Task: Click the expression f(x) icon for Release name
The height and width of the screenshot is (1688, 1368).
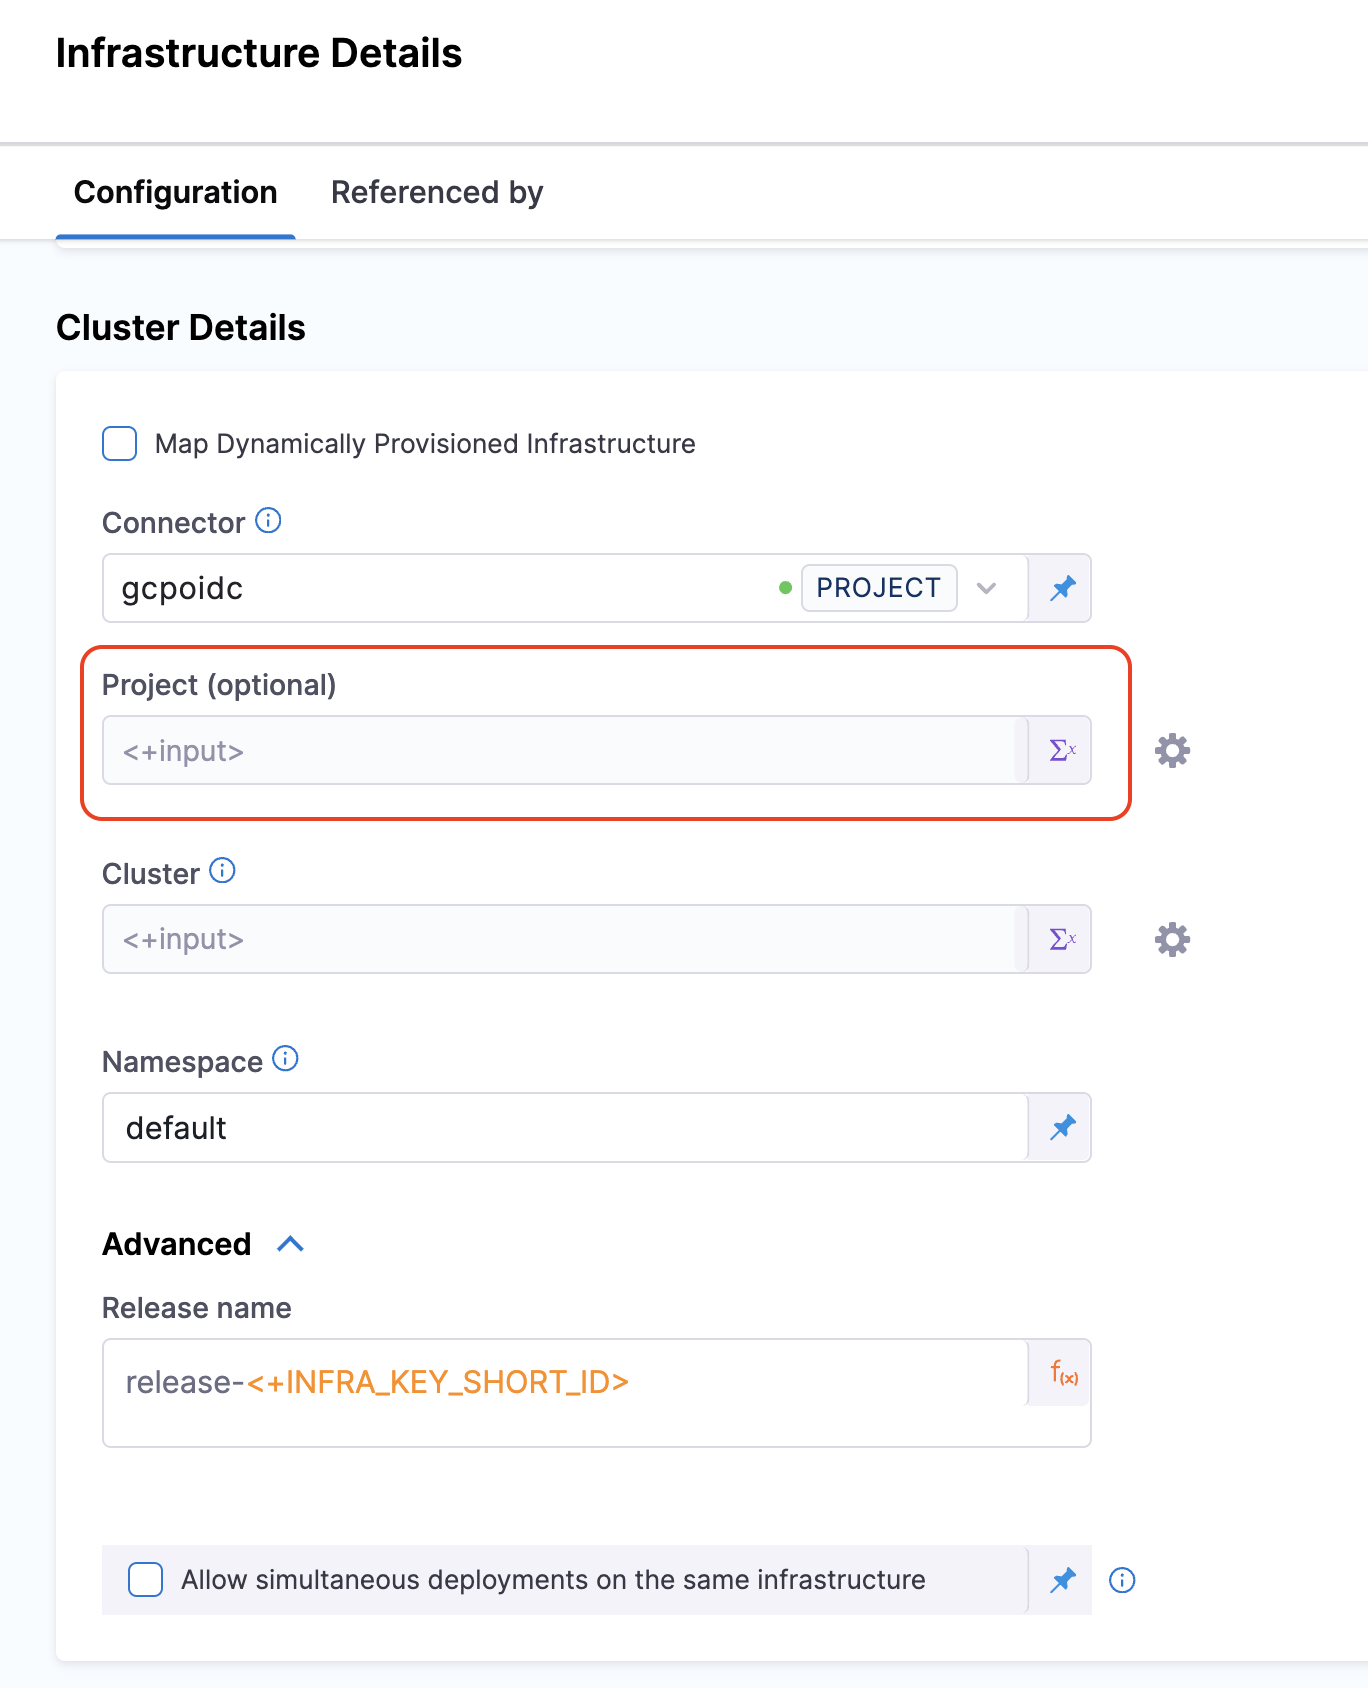Action: pos(1063,1373)
